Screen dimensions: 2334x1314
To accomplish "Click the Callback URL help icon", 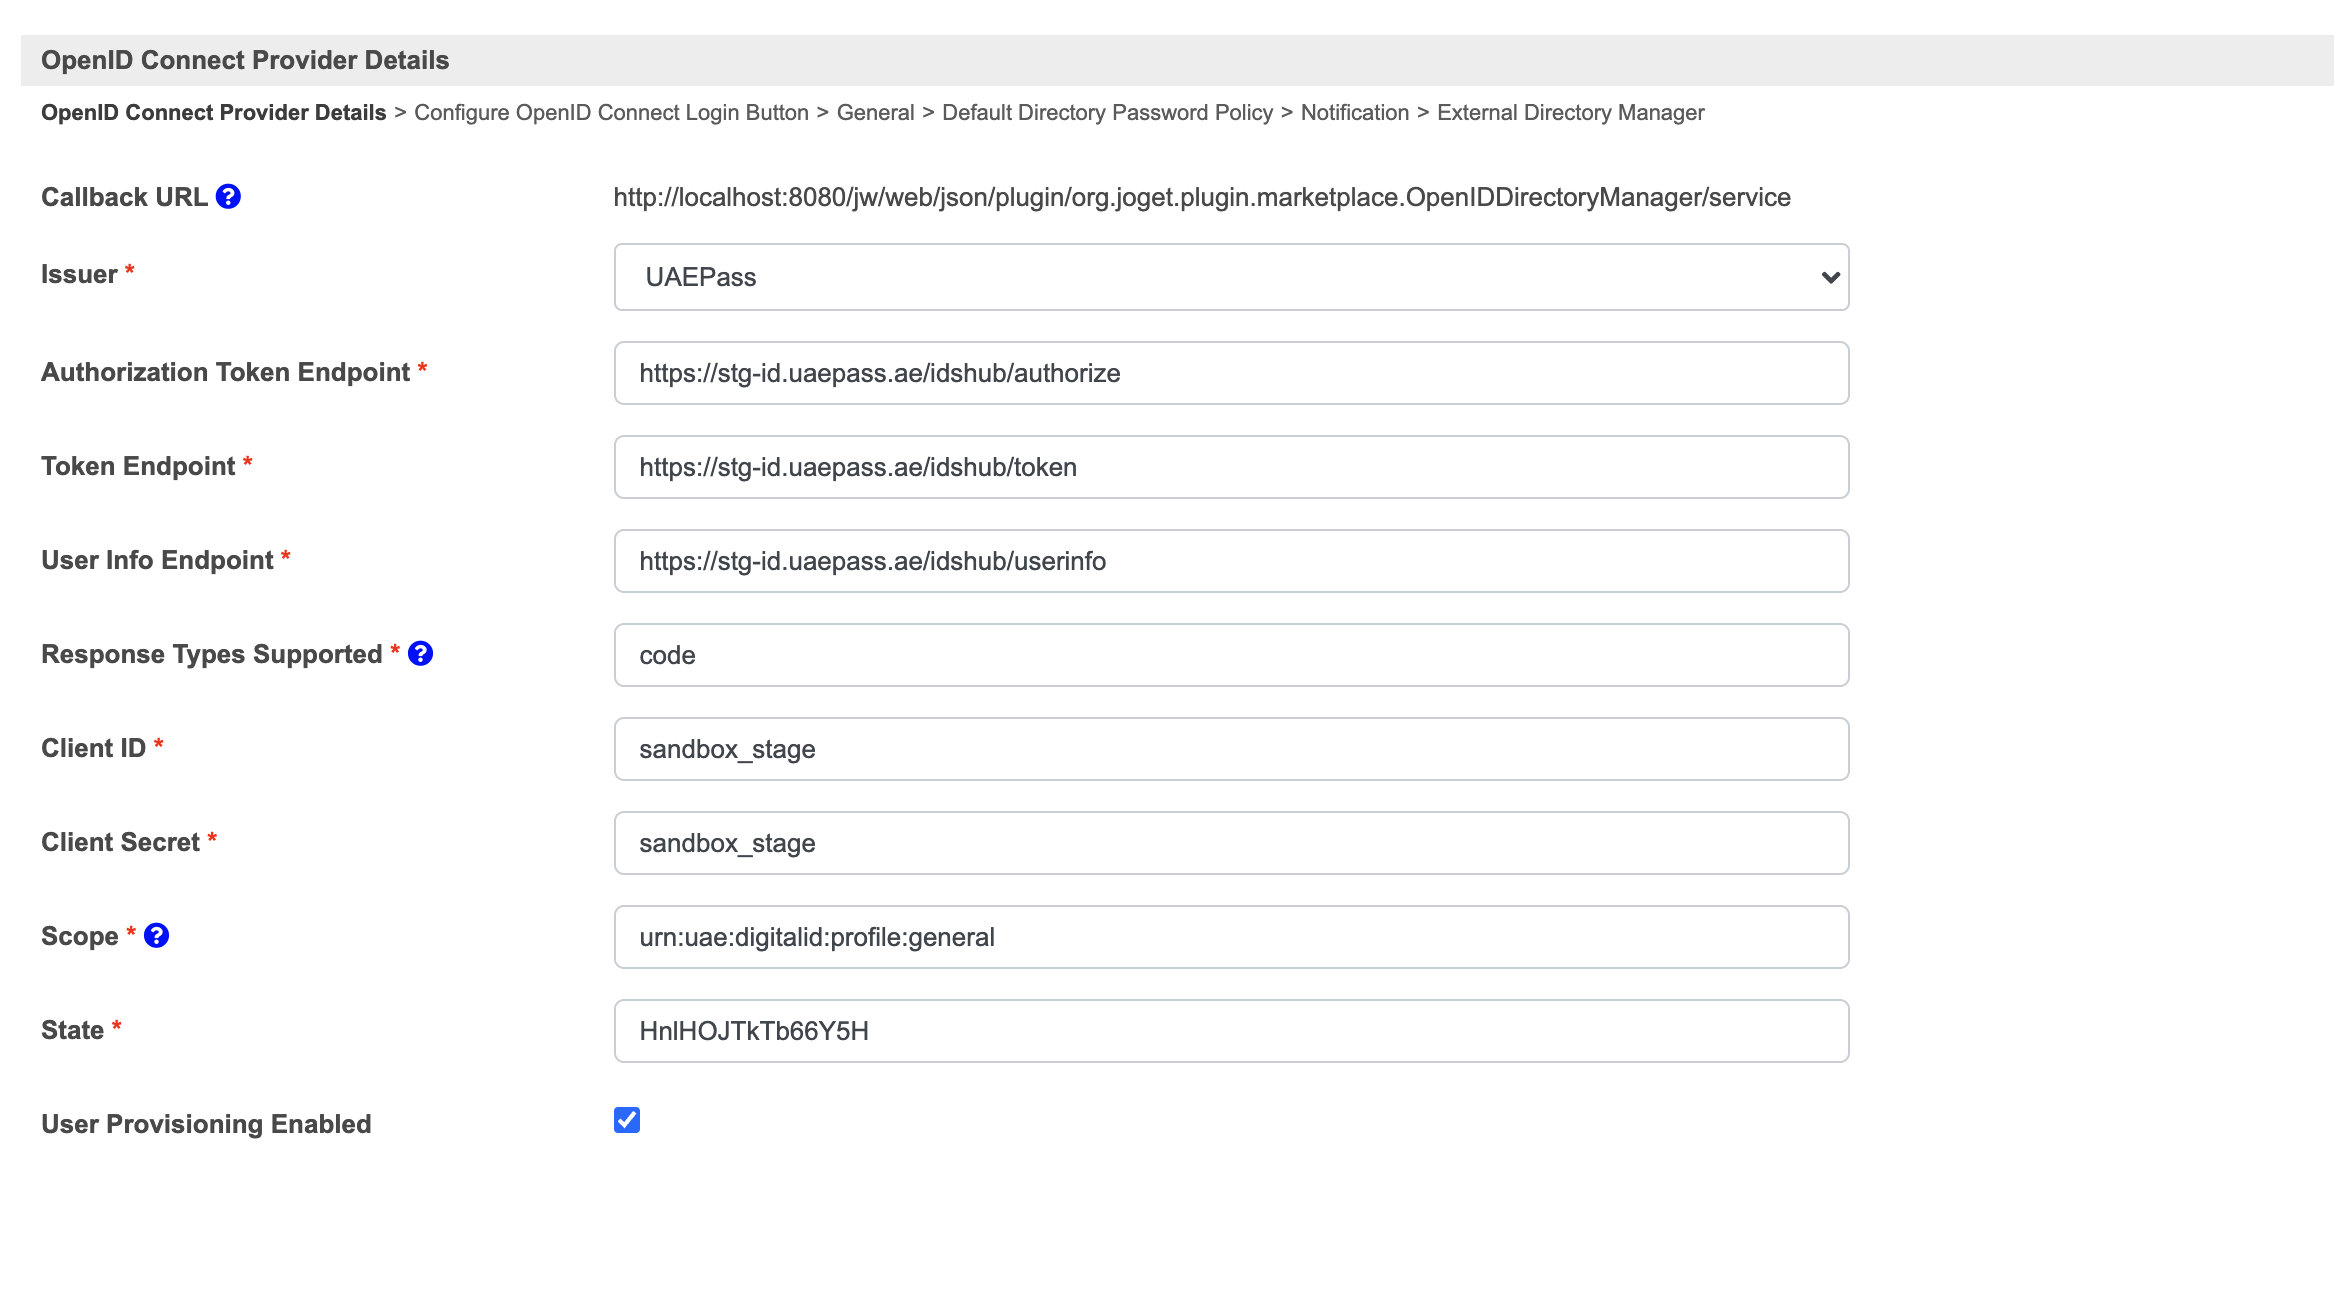I will click(x=228, y=197).
